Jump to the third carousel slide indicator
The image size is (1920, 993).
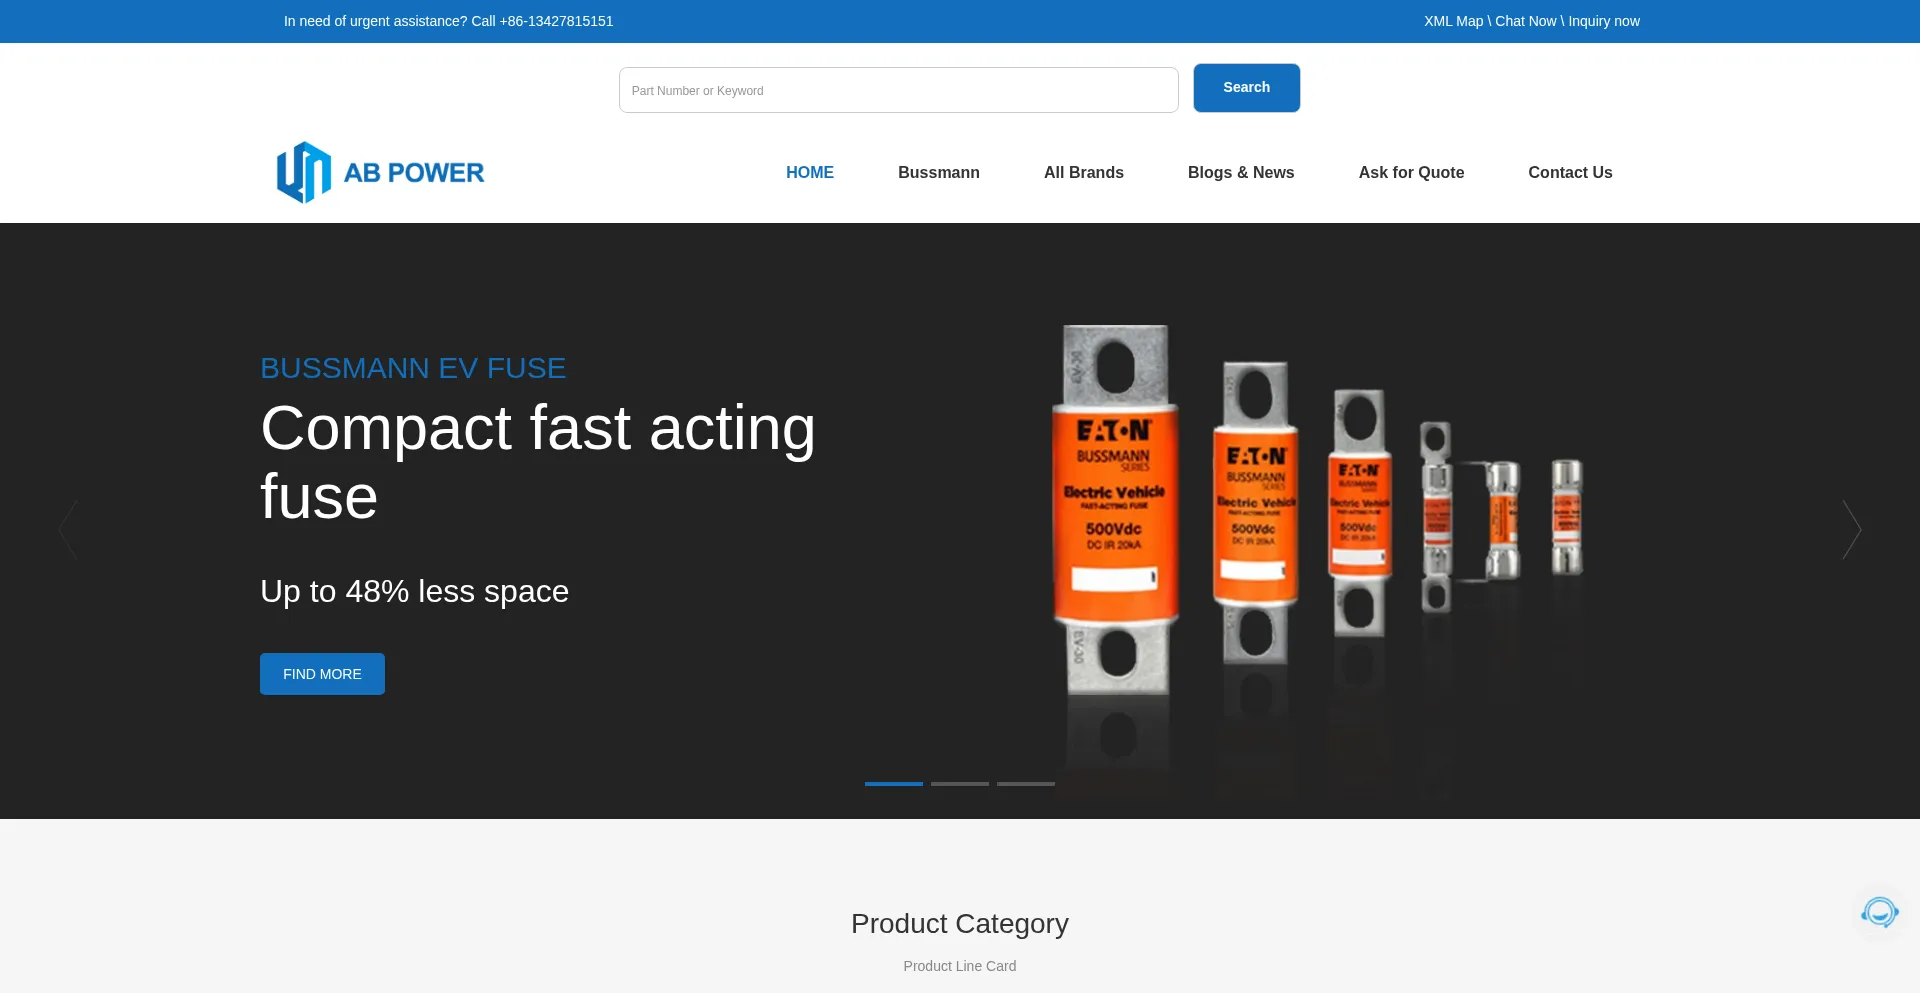(1026, 784)
